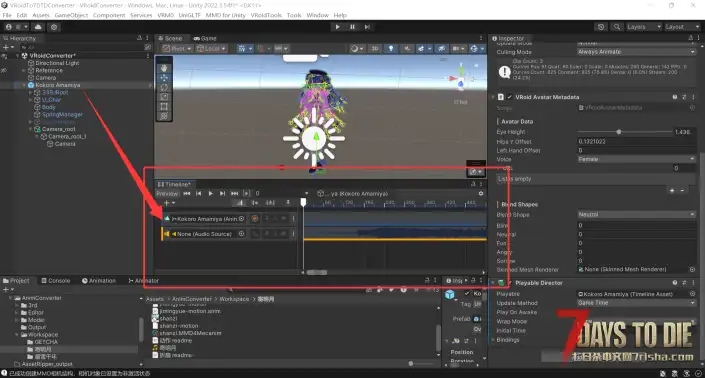
Task: Select the None (Audio Source) track binding picker
Action: 242,234
